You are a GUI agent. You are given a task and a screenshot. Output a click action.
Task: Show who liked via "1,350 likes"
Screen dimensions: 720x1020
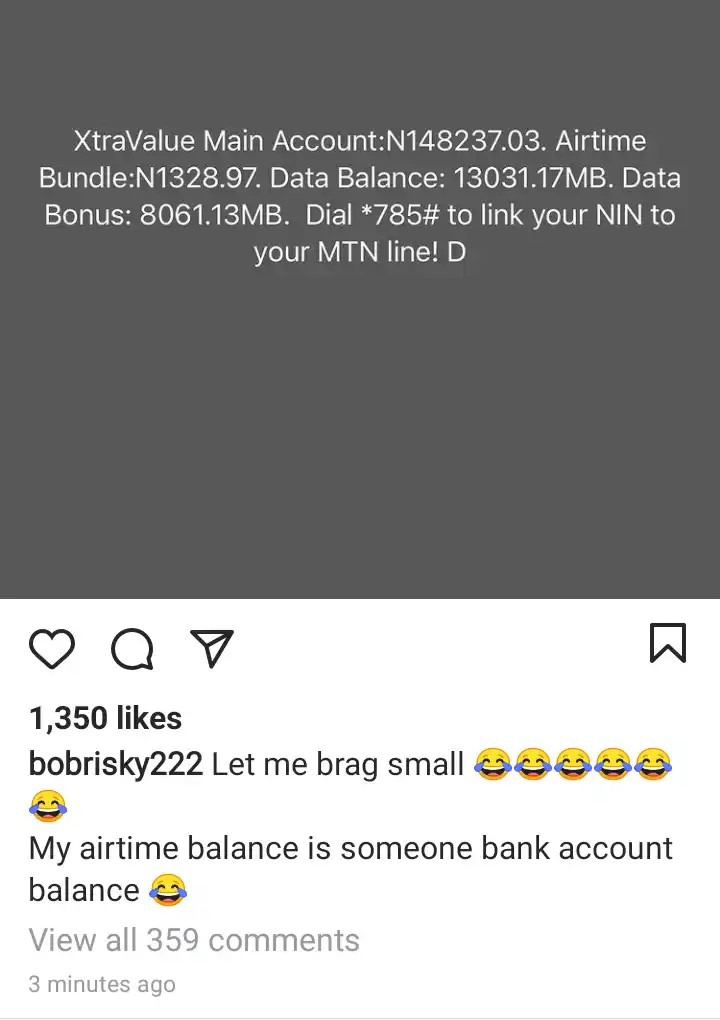pos(105,718)
